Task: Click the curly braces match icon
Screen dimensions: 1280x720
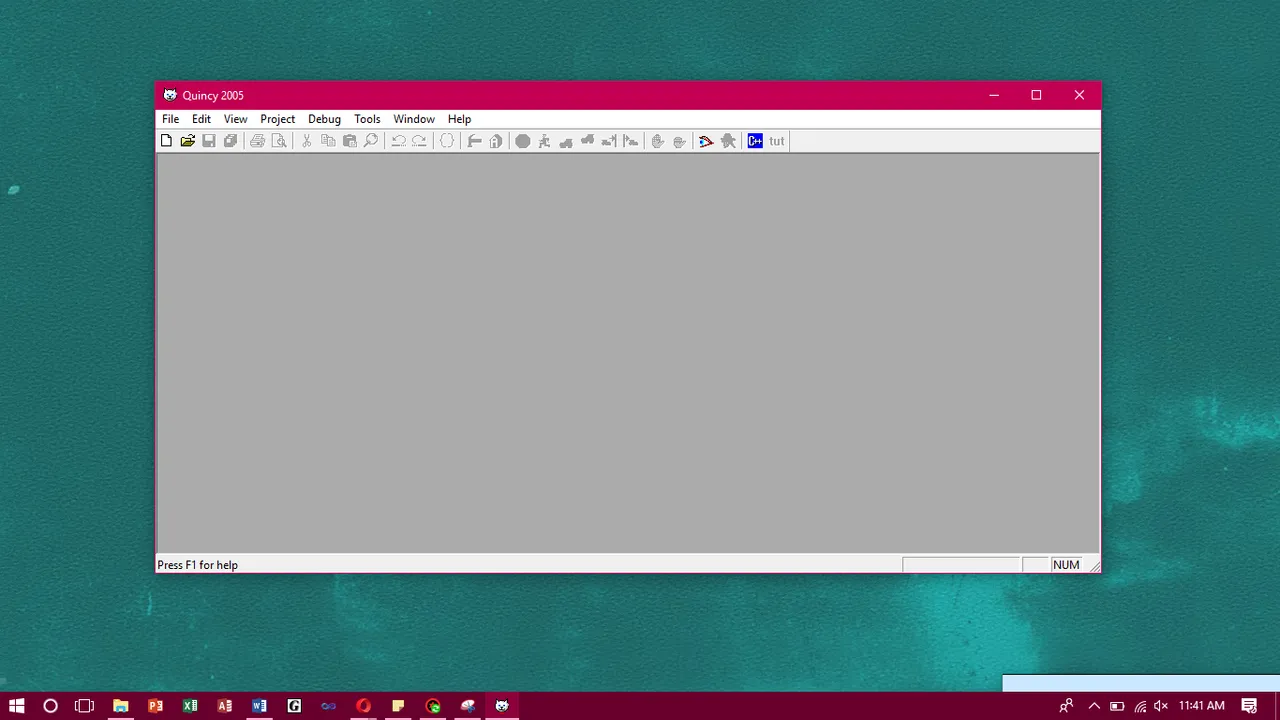Action: [x=447, y=141]
